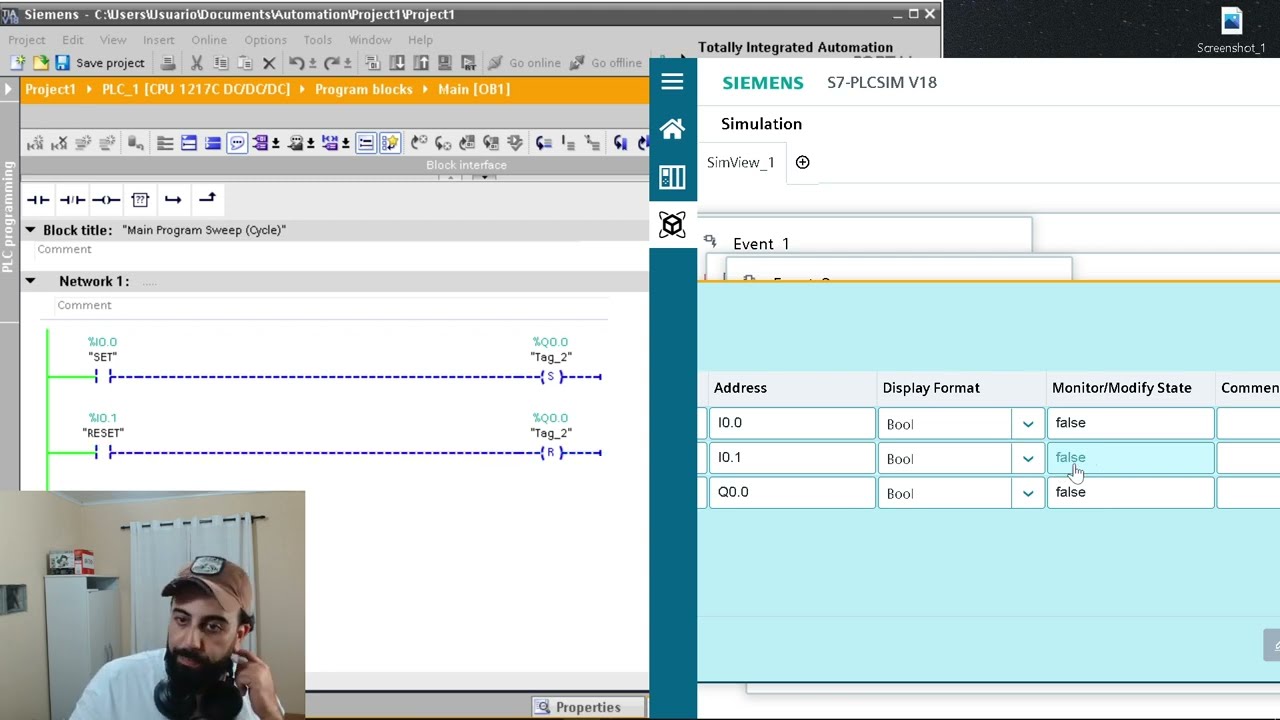Select the RESET contact at %I0.1
1280x720 pixels.
tap(103, 453)
